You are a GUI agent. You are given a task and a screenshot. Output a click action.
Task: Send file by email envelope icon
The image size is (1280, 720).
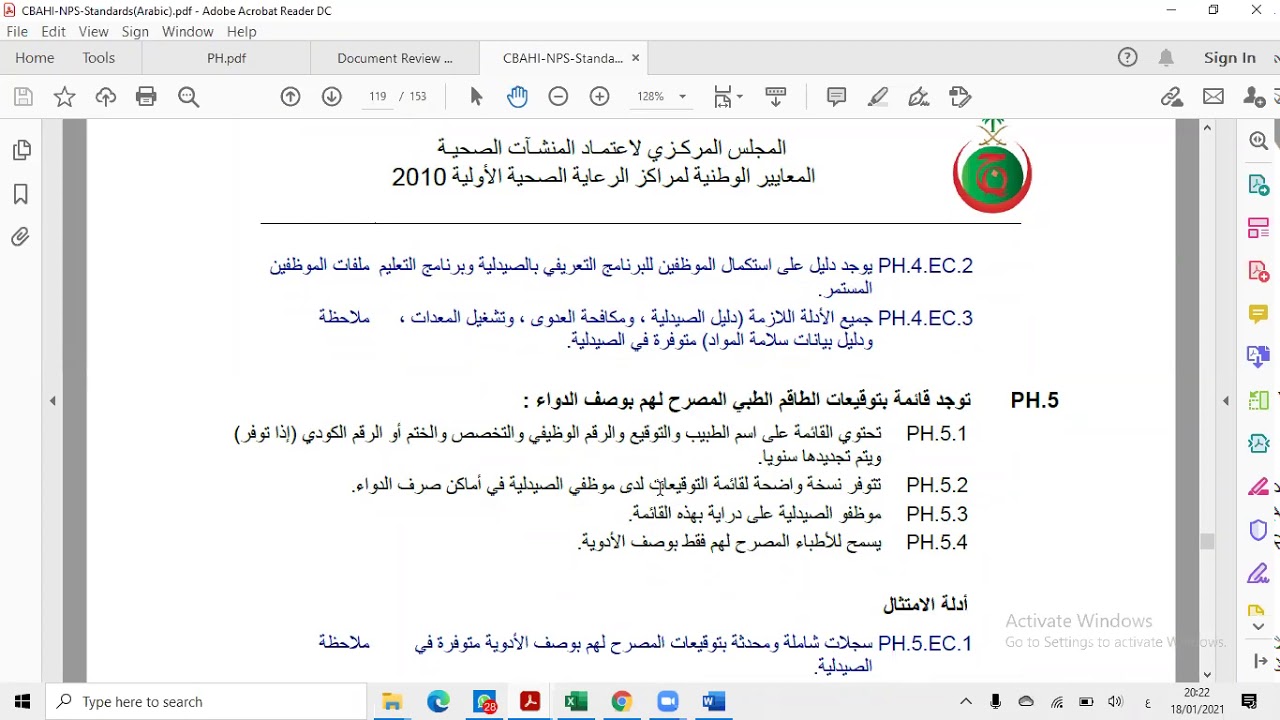(x=1213, y=97)
